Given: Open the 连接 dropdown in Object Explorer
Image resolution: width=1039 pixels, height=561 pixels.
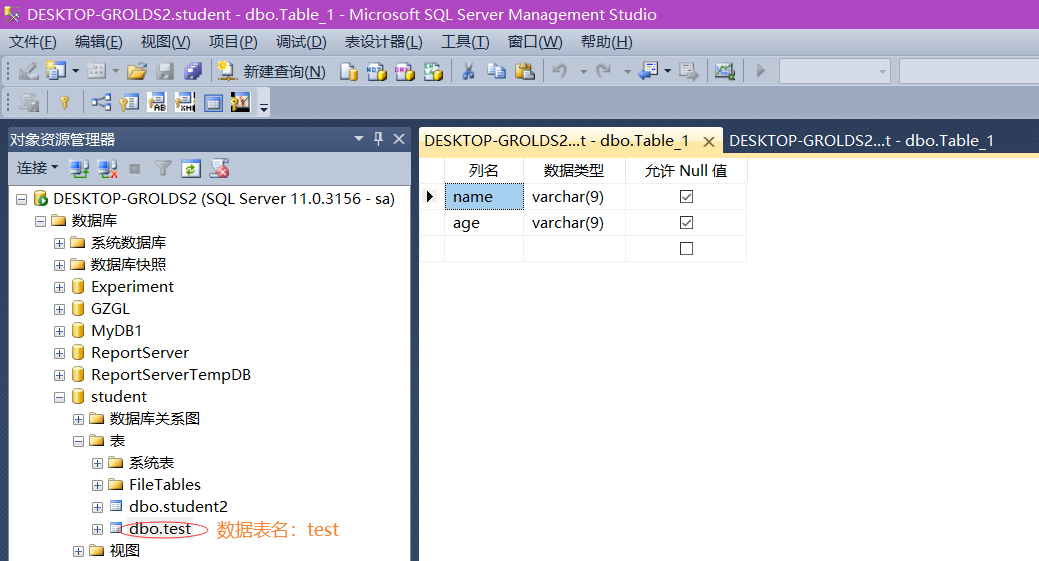Looking at the screenshot, I should point(37,168).
